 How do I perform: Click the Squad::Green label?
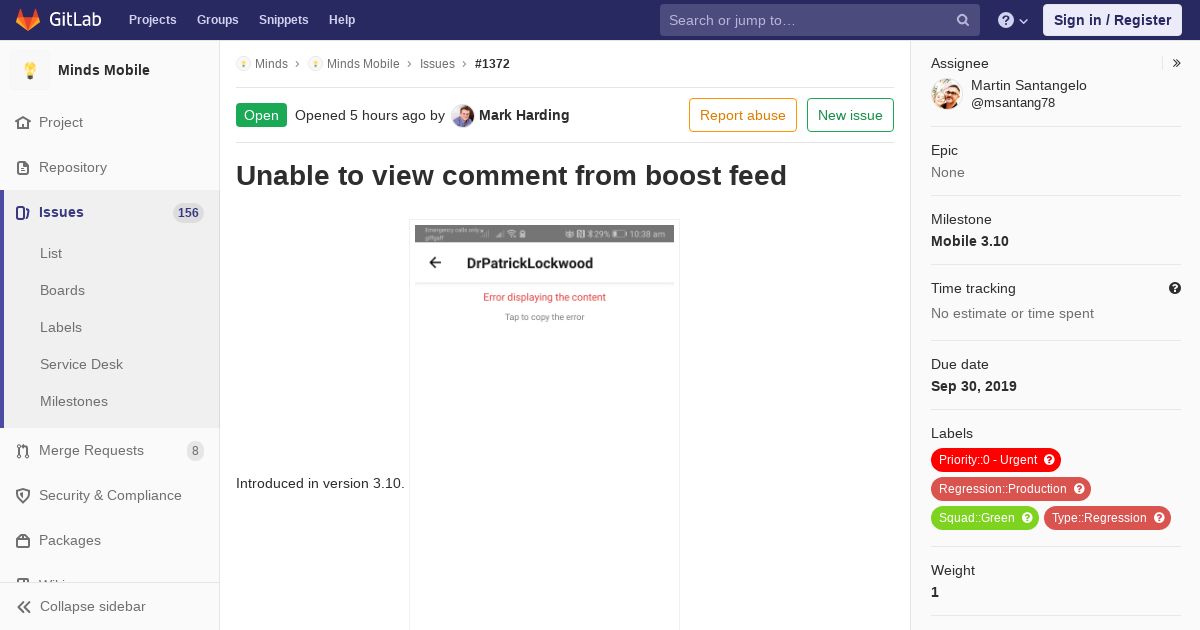pos(985,518)
